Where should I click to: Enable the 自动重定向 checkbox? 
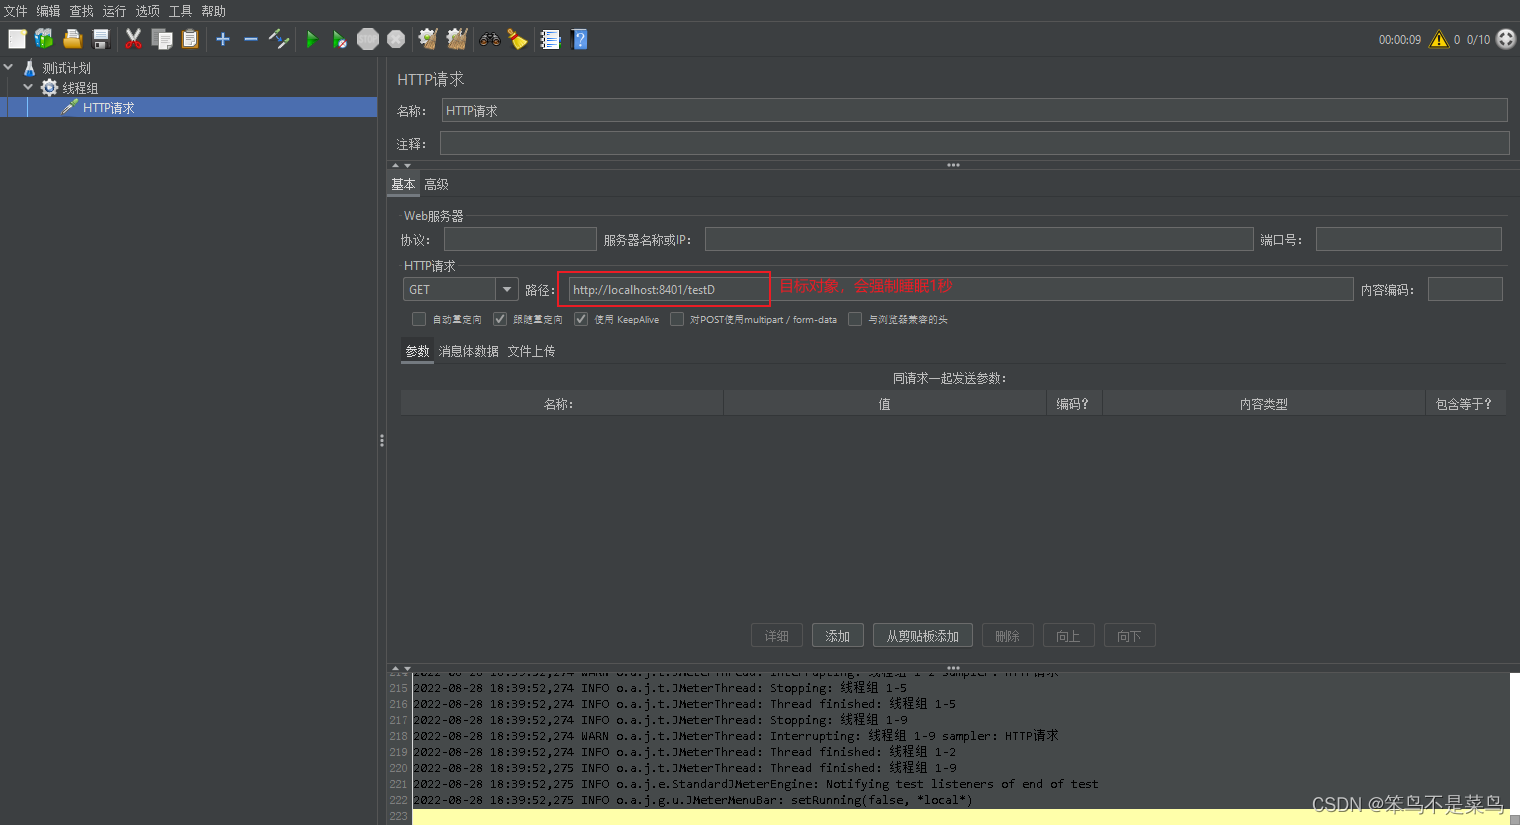(x=419, y=319)
